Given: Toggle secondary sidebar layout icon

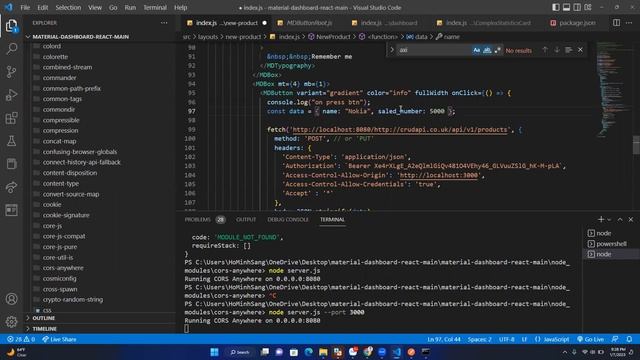Looking at the screenshot, I should pos(577,7).
